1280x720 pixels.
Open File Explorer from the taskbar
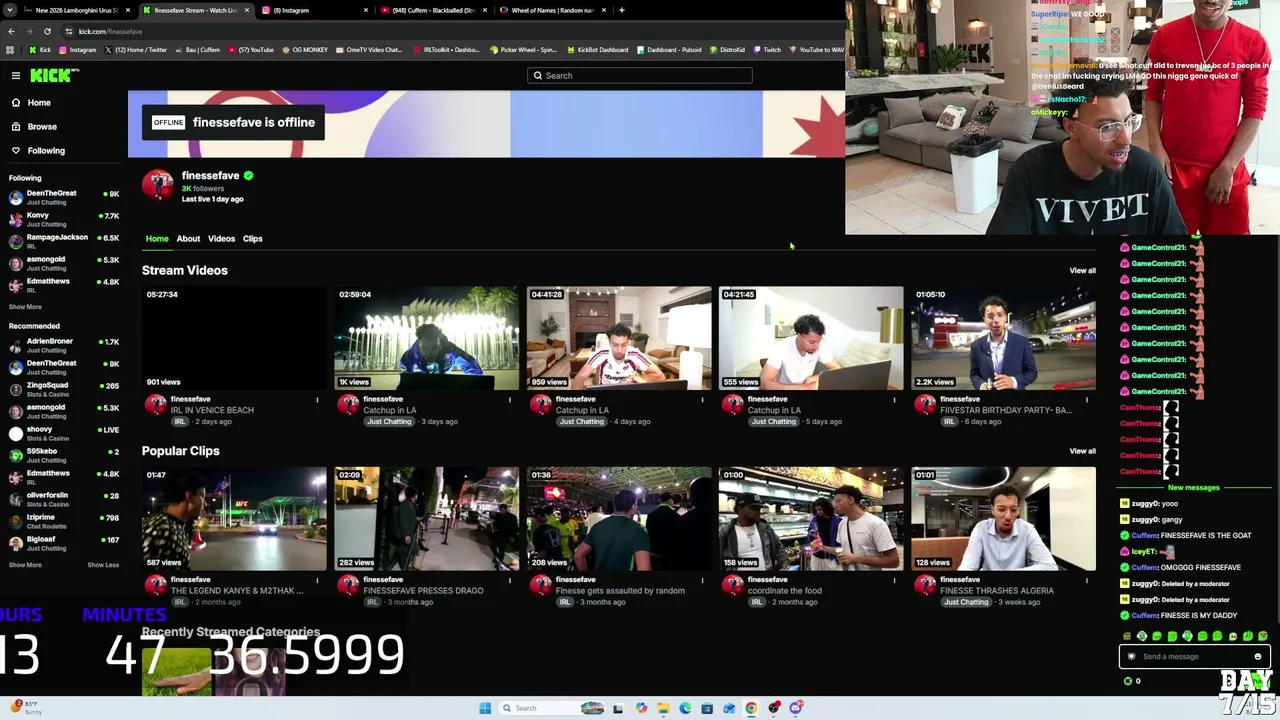(663, 708)
